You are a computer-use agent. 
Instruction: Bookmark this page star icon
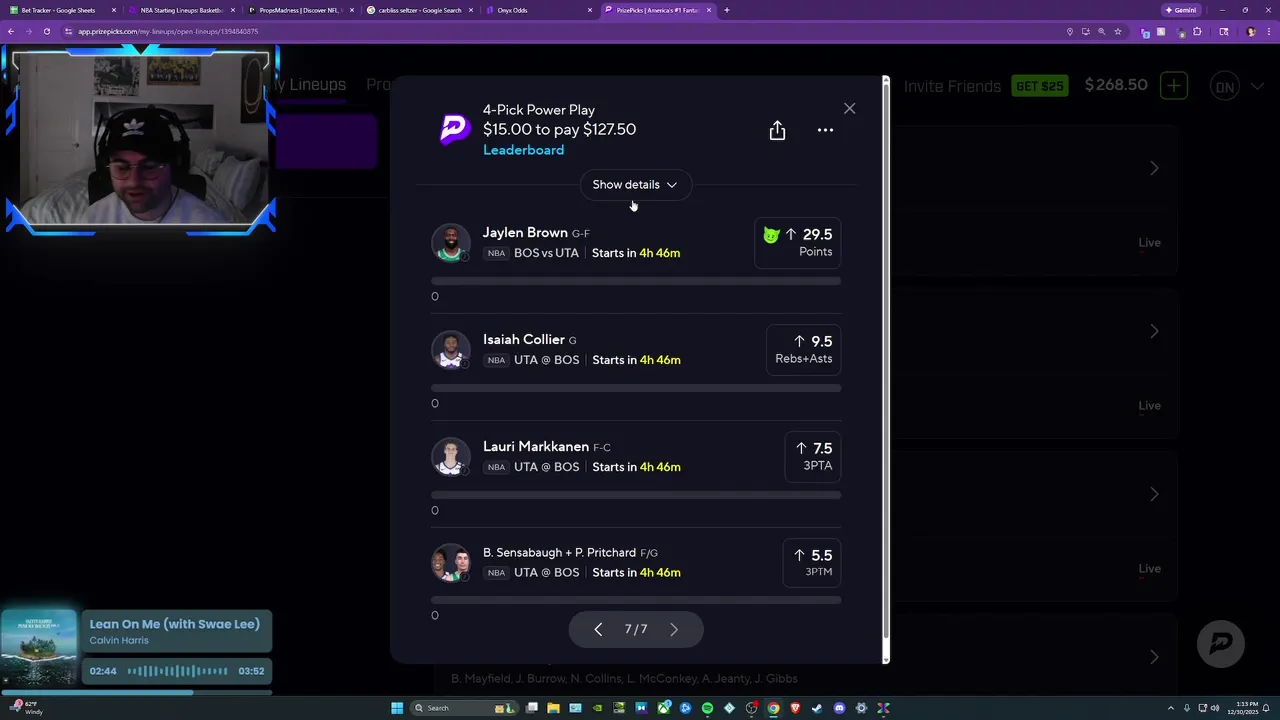(1117, 31)
